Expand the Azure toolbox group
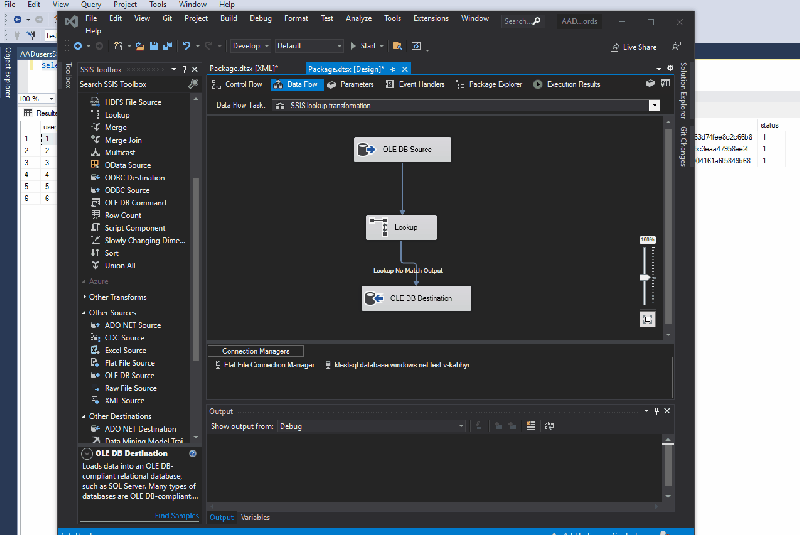This screenshot has height=535, width=800. [84, 282]
